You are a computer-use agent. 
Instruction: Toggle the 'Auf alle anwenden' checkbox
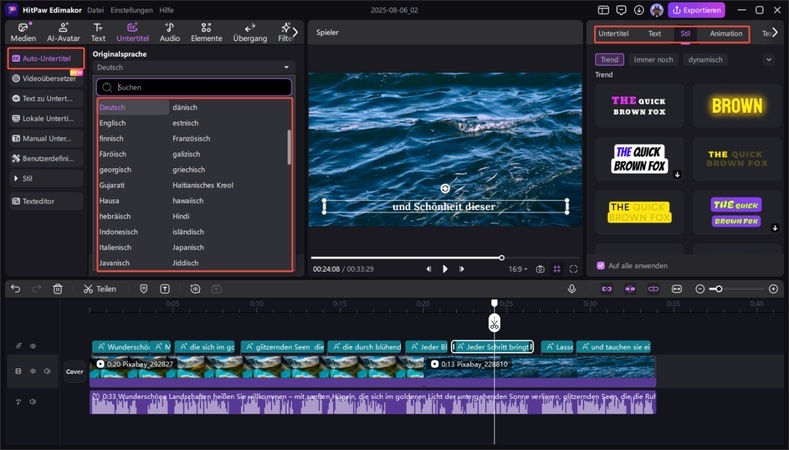(x=601, y=266)
